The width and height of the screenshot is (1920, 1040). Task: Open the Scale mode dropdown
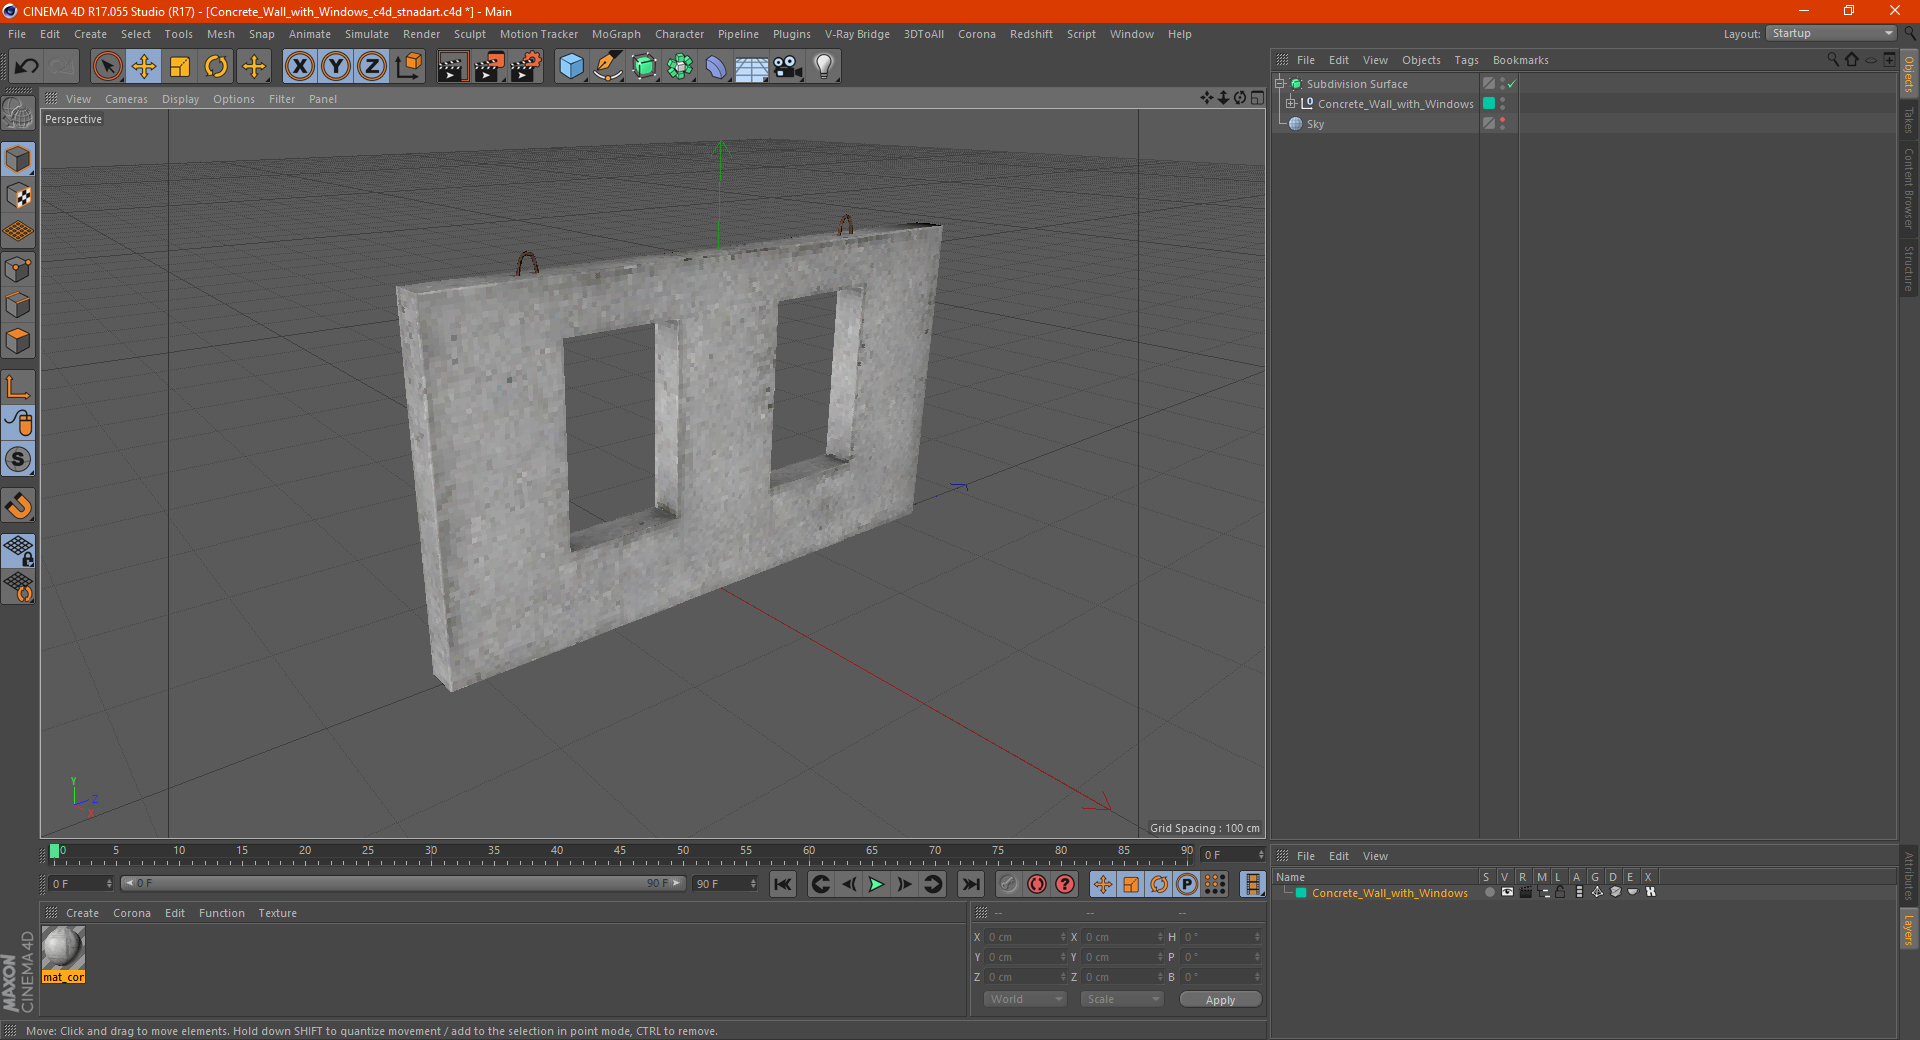point(1122,999)
